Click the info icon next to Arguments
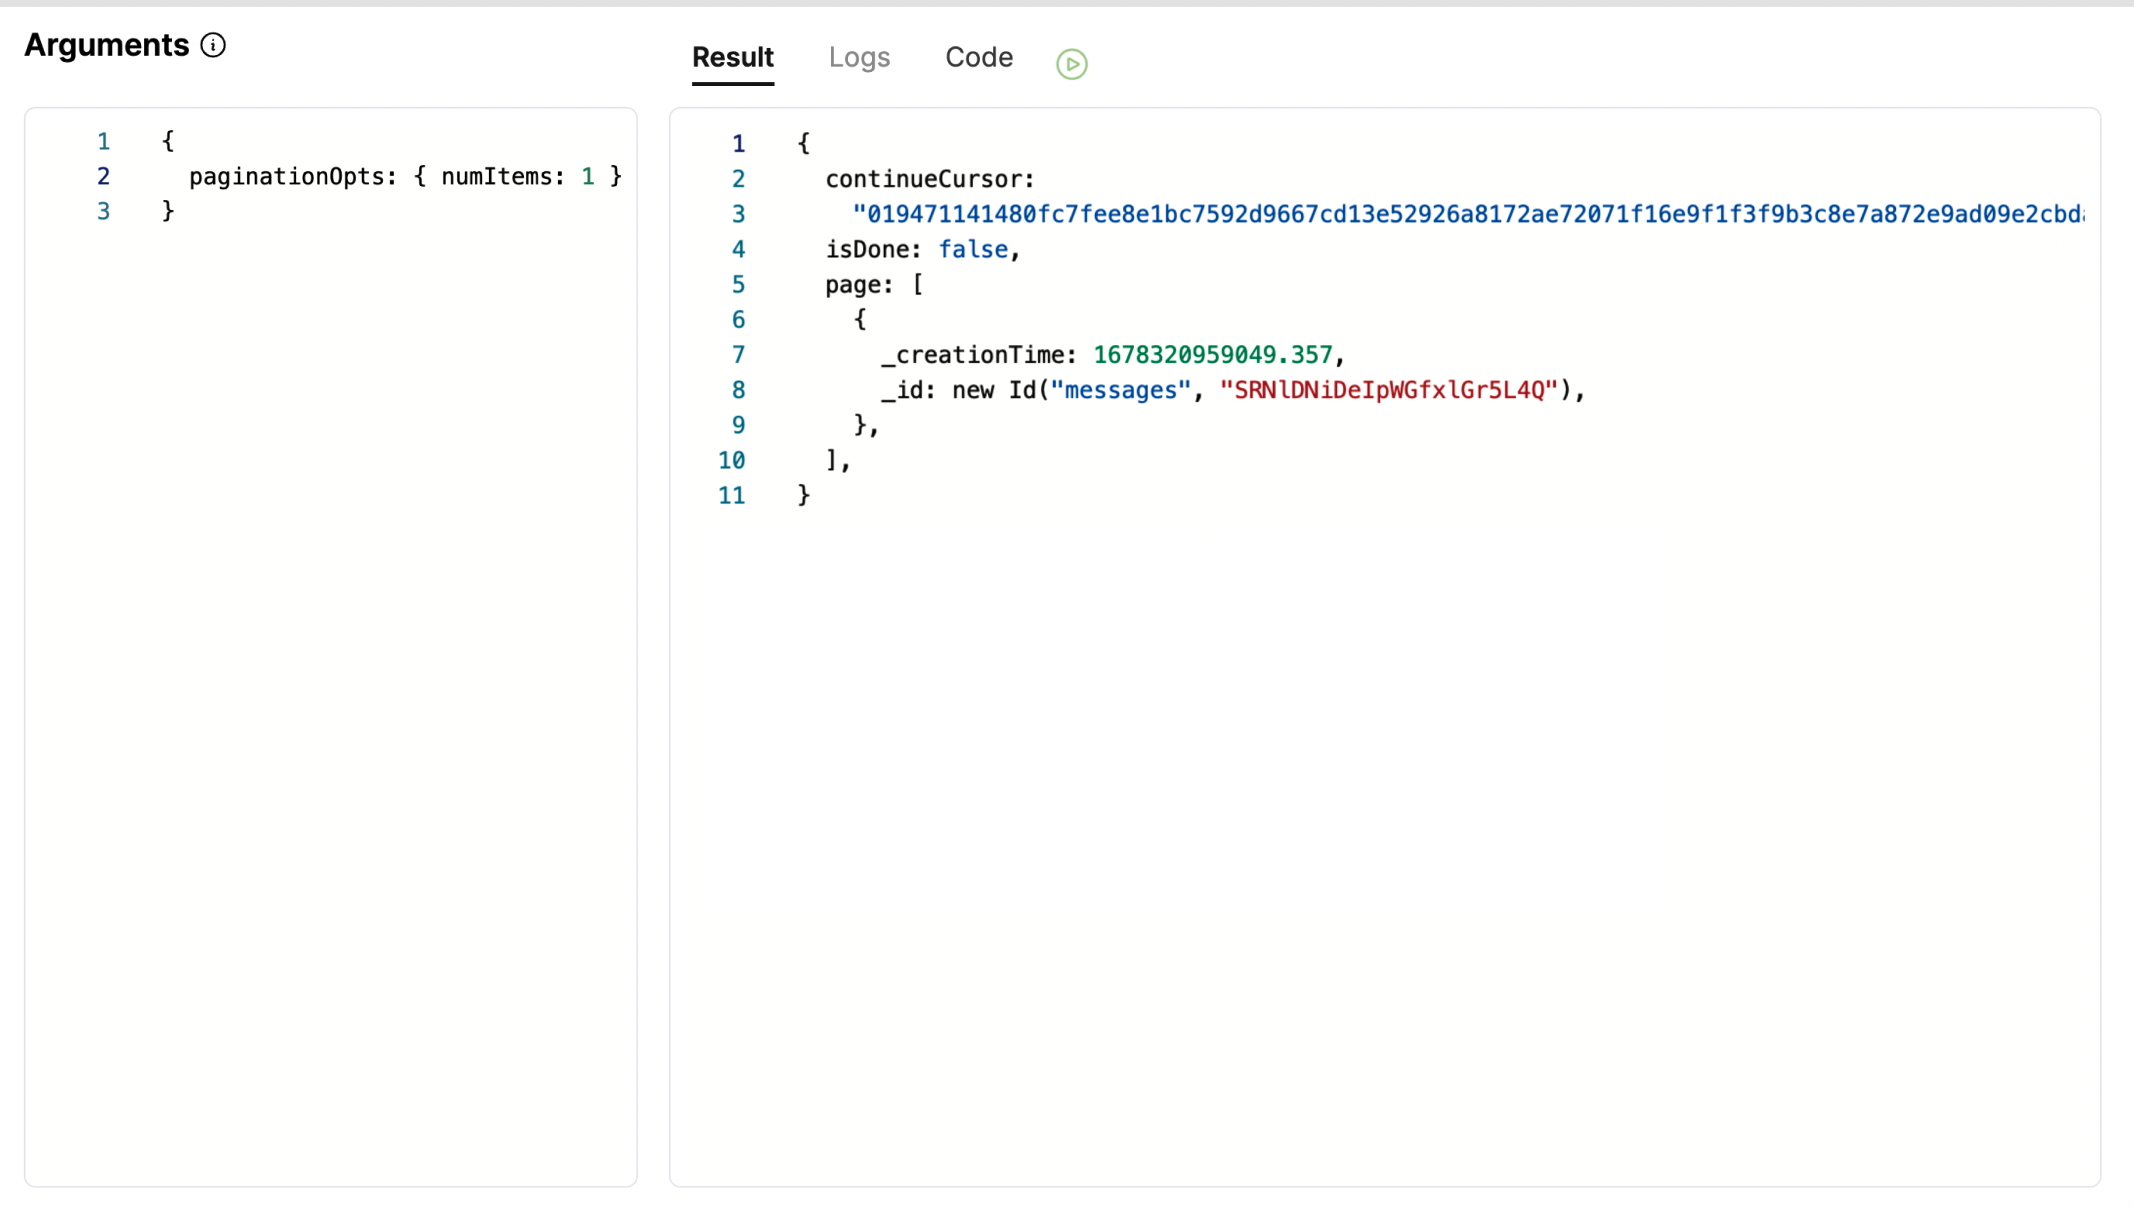 click(213, 45)
